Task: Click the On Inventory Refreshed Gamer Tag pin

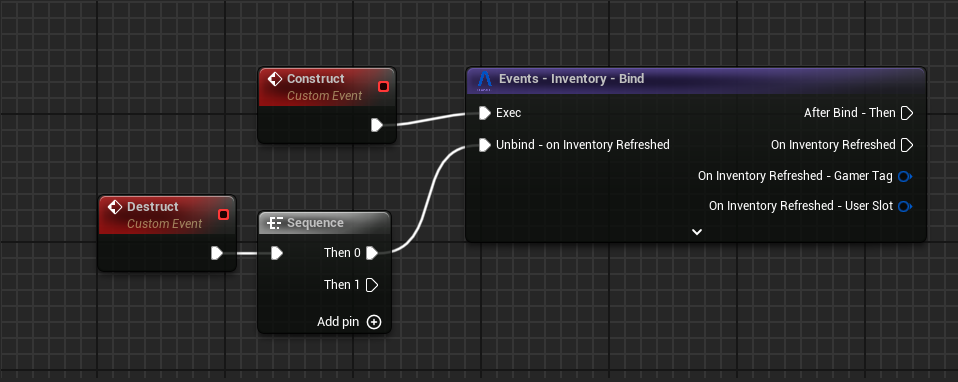Action: pos(905,177)
